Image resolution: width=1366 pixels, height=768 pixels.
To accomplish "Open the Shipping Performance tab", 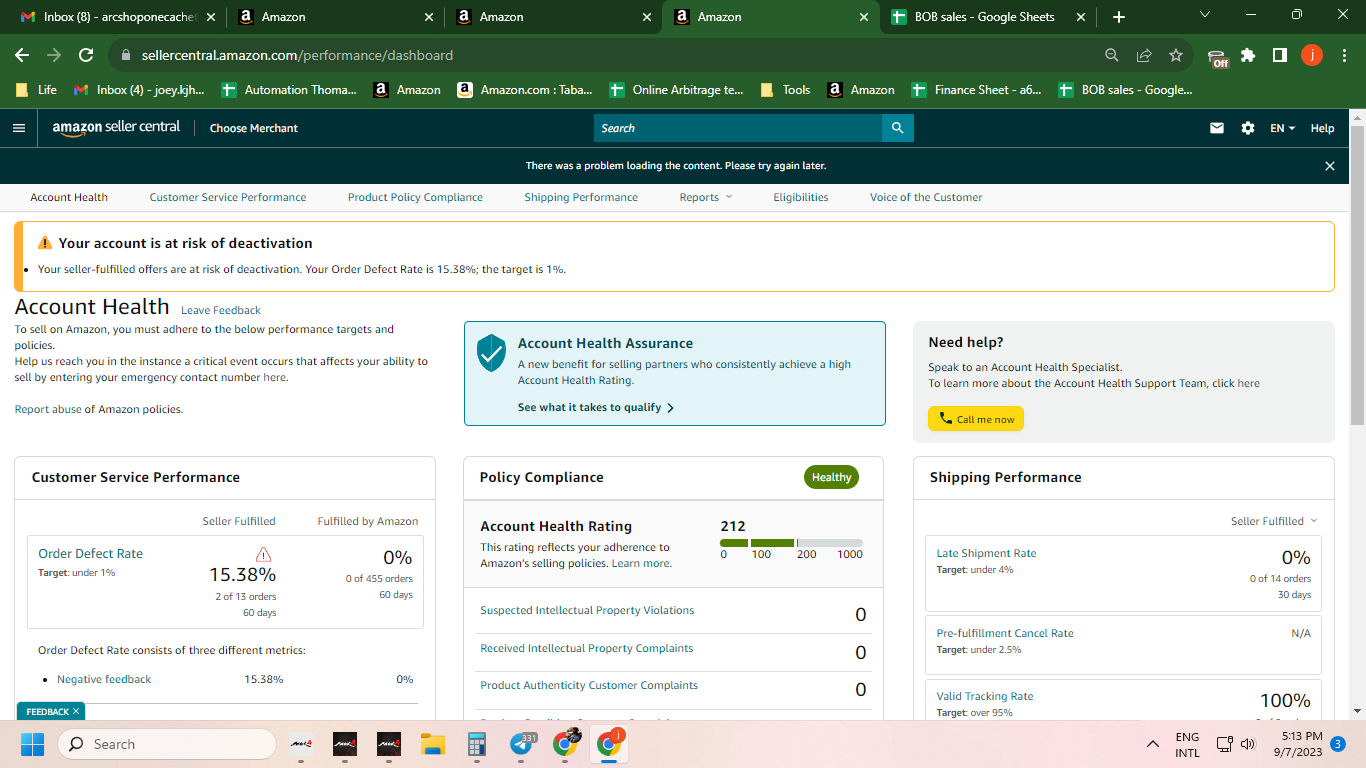I will point(581,197).
